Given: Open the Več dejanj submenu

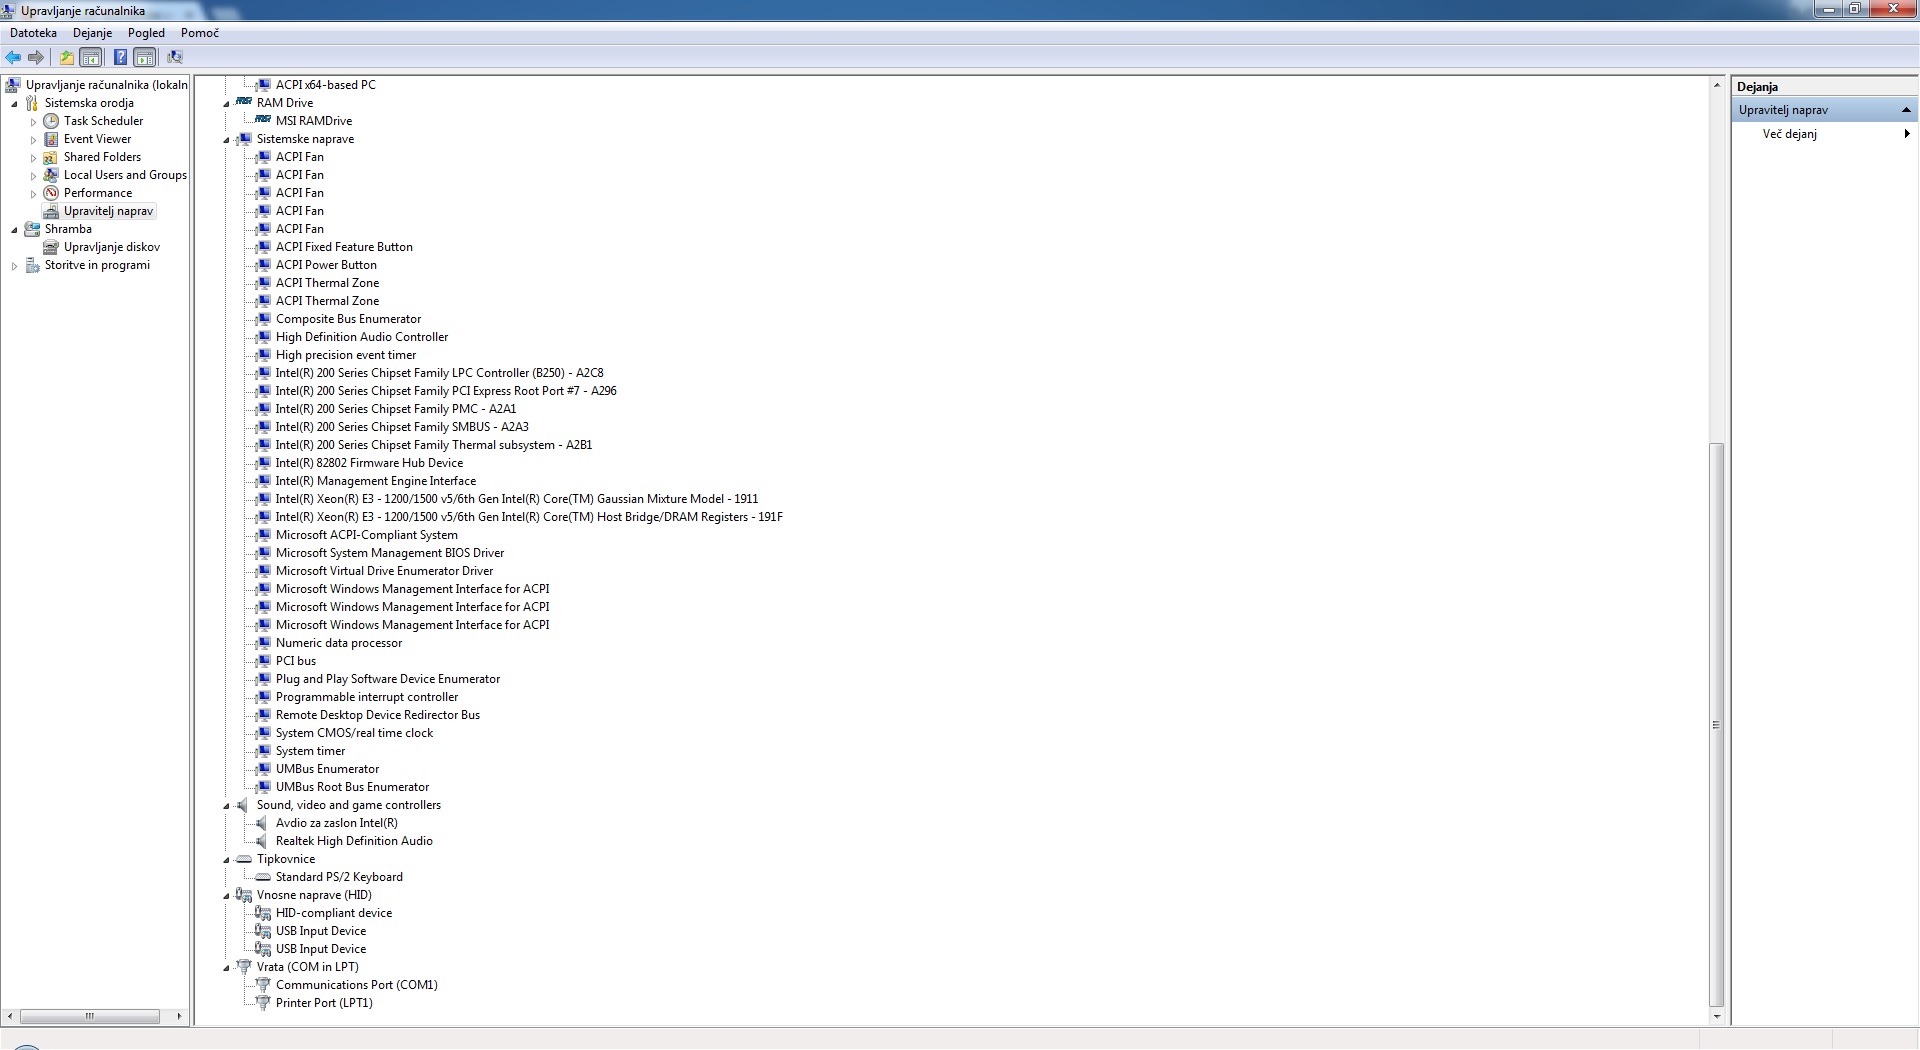Looking at the screenshot, I should click(1825, 134).
